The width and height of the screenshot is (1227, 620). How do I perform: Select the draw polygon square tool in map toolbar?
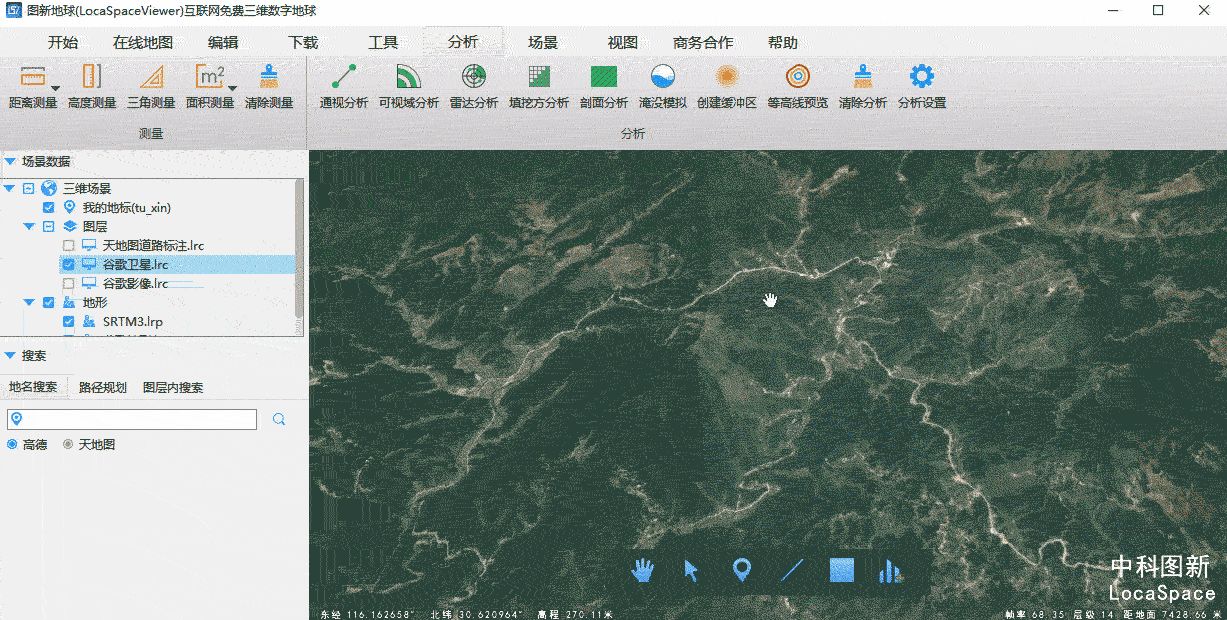pyautogui.click(x=842, y=570)
